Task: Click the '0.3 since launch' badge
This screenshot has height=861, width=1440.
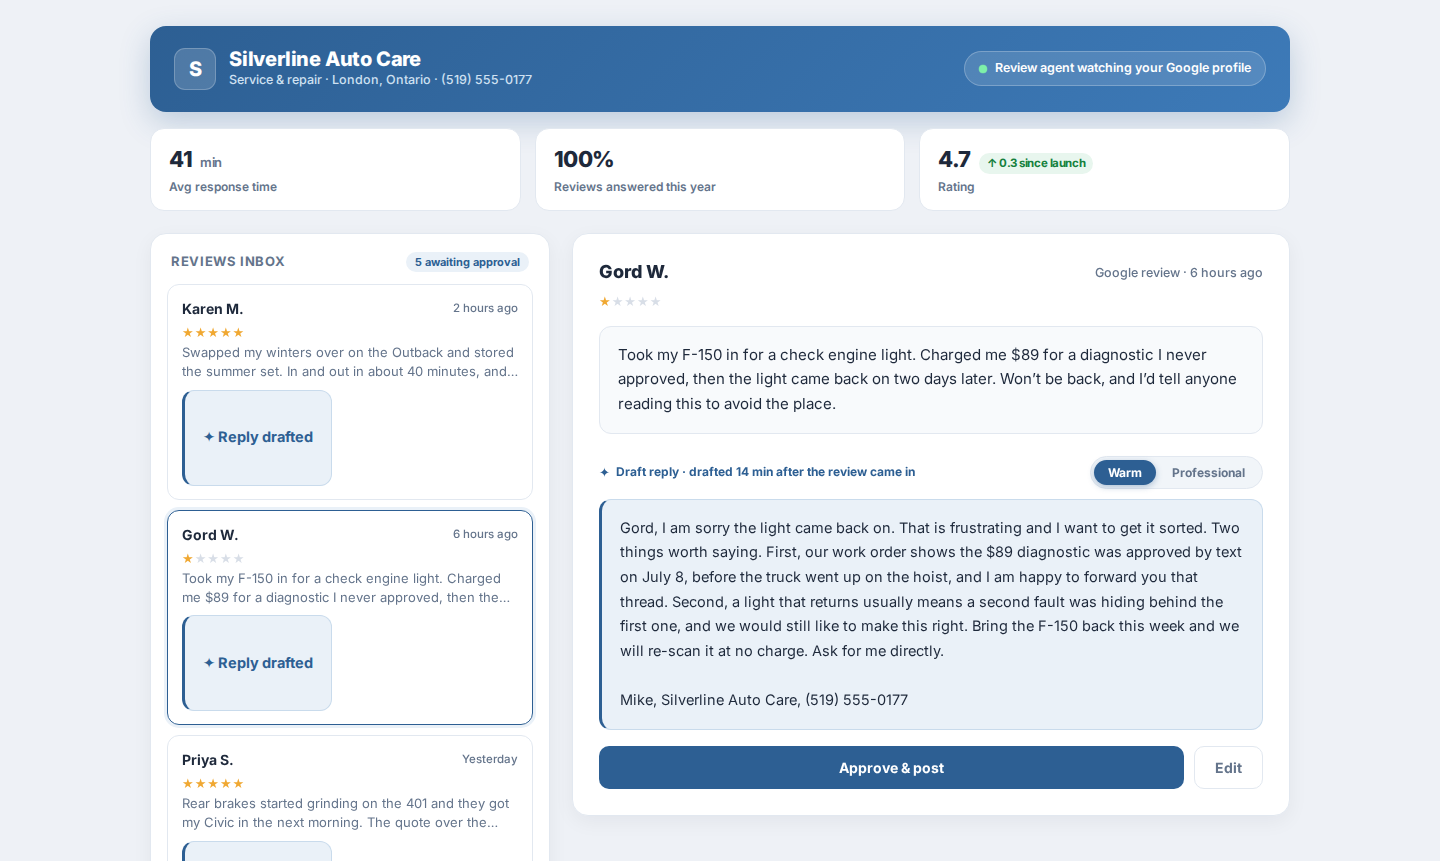Action: 1036,163
